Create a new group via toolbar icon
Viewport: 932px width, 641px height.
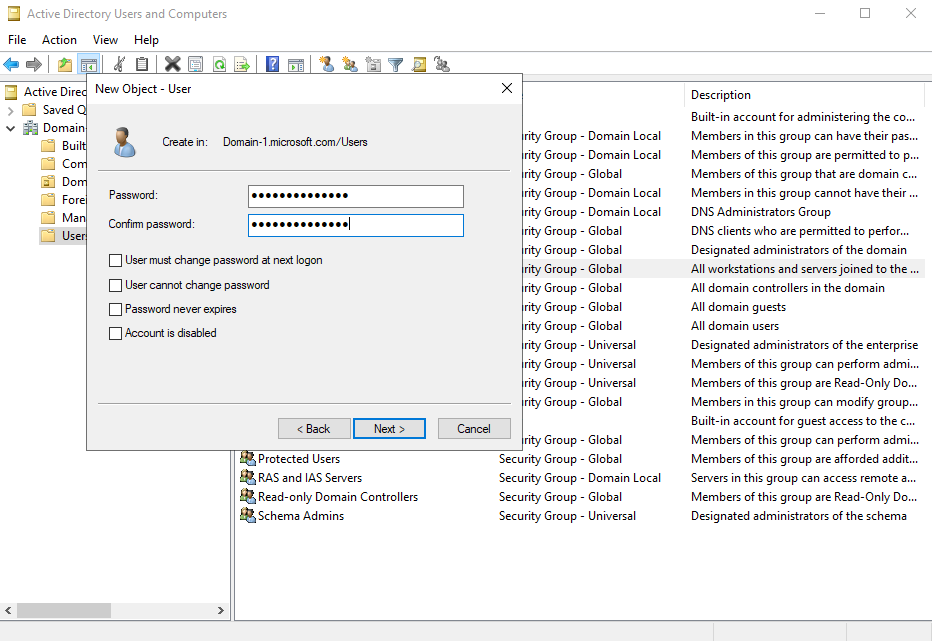tap(350, 64)
